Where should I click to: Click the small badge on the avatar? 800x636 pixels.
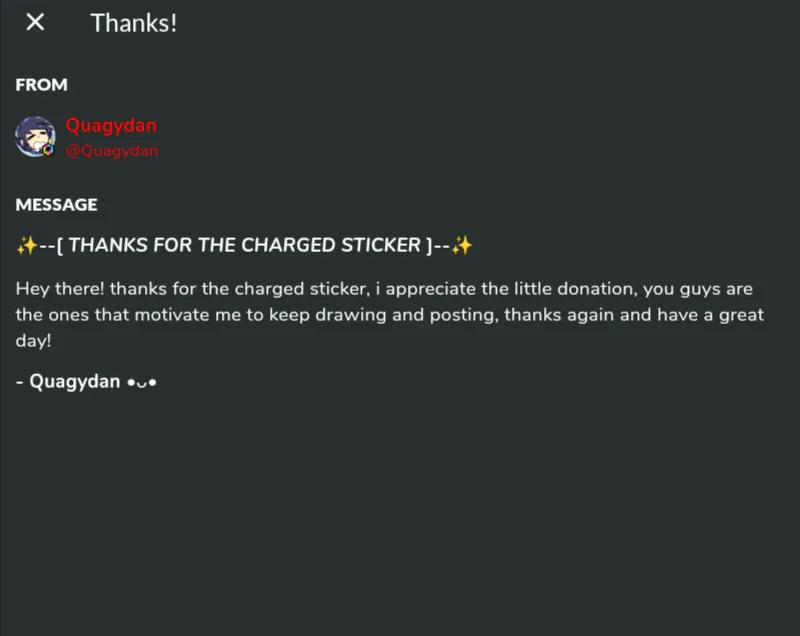click(x=47, y=149)
